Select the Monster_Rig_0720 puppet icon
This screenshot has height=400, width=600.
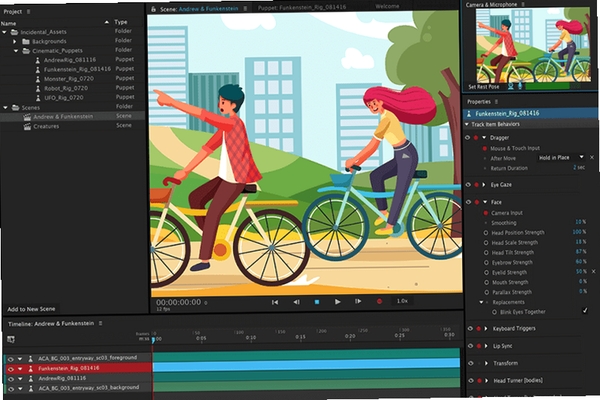(38, 79)
